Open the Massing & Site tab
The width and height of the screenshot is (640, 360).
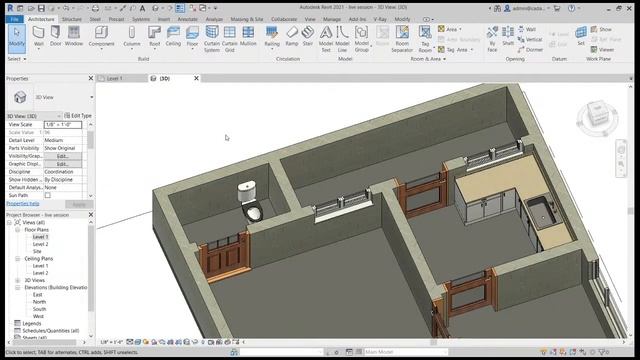point(247,19)
